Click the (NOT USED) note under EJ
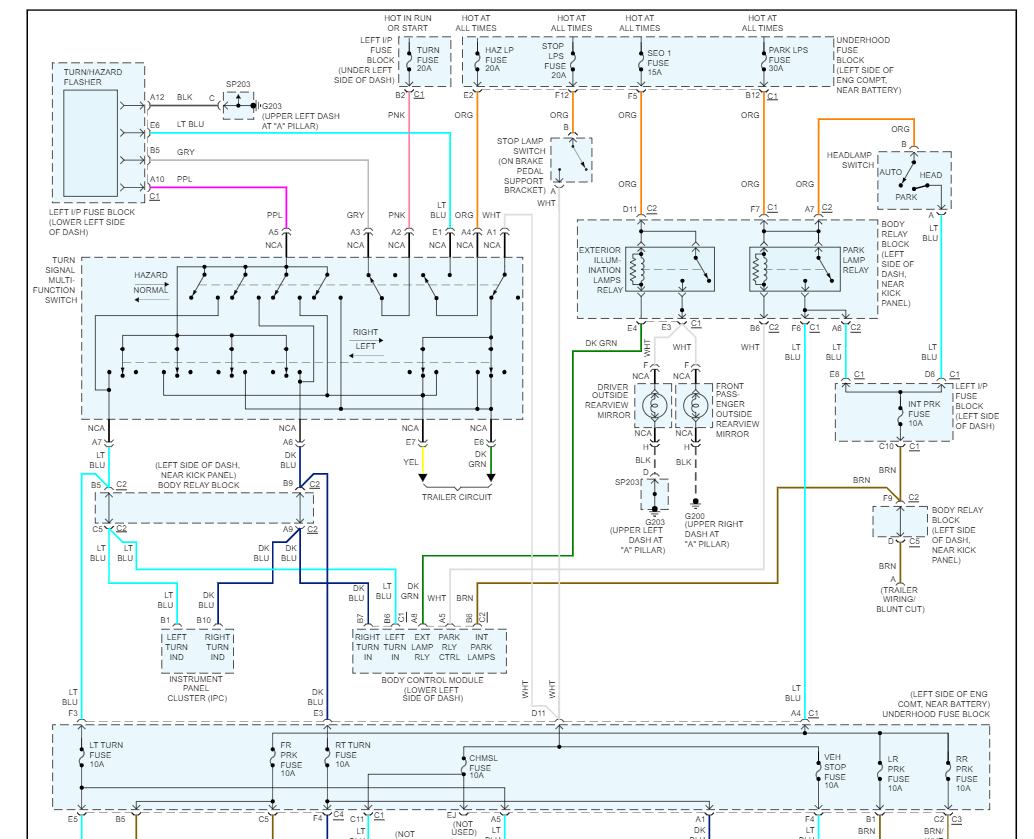The height and width of the screenshot is (839, 1034). (464, 828)
